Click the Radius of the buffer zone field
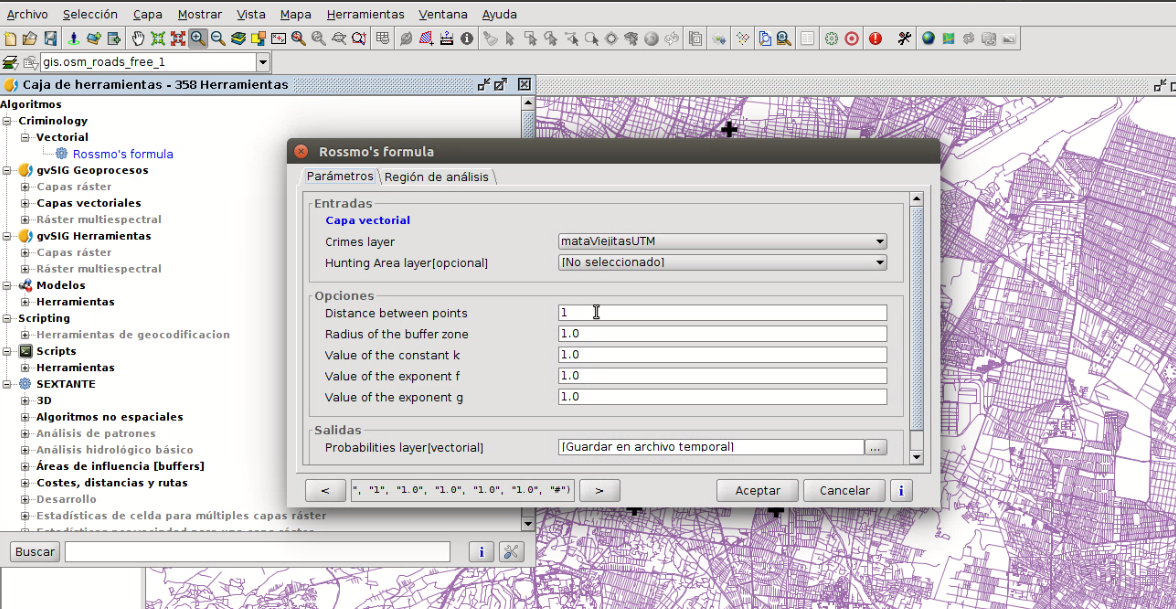 point(722,334)
